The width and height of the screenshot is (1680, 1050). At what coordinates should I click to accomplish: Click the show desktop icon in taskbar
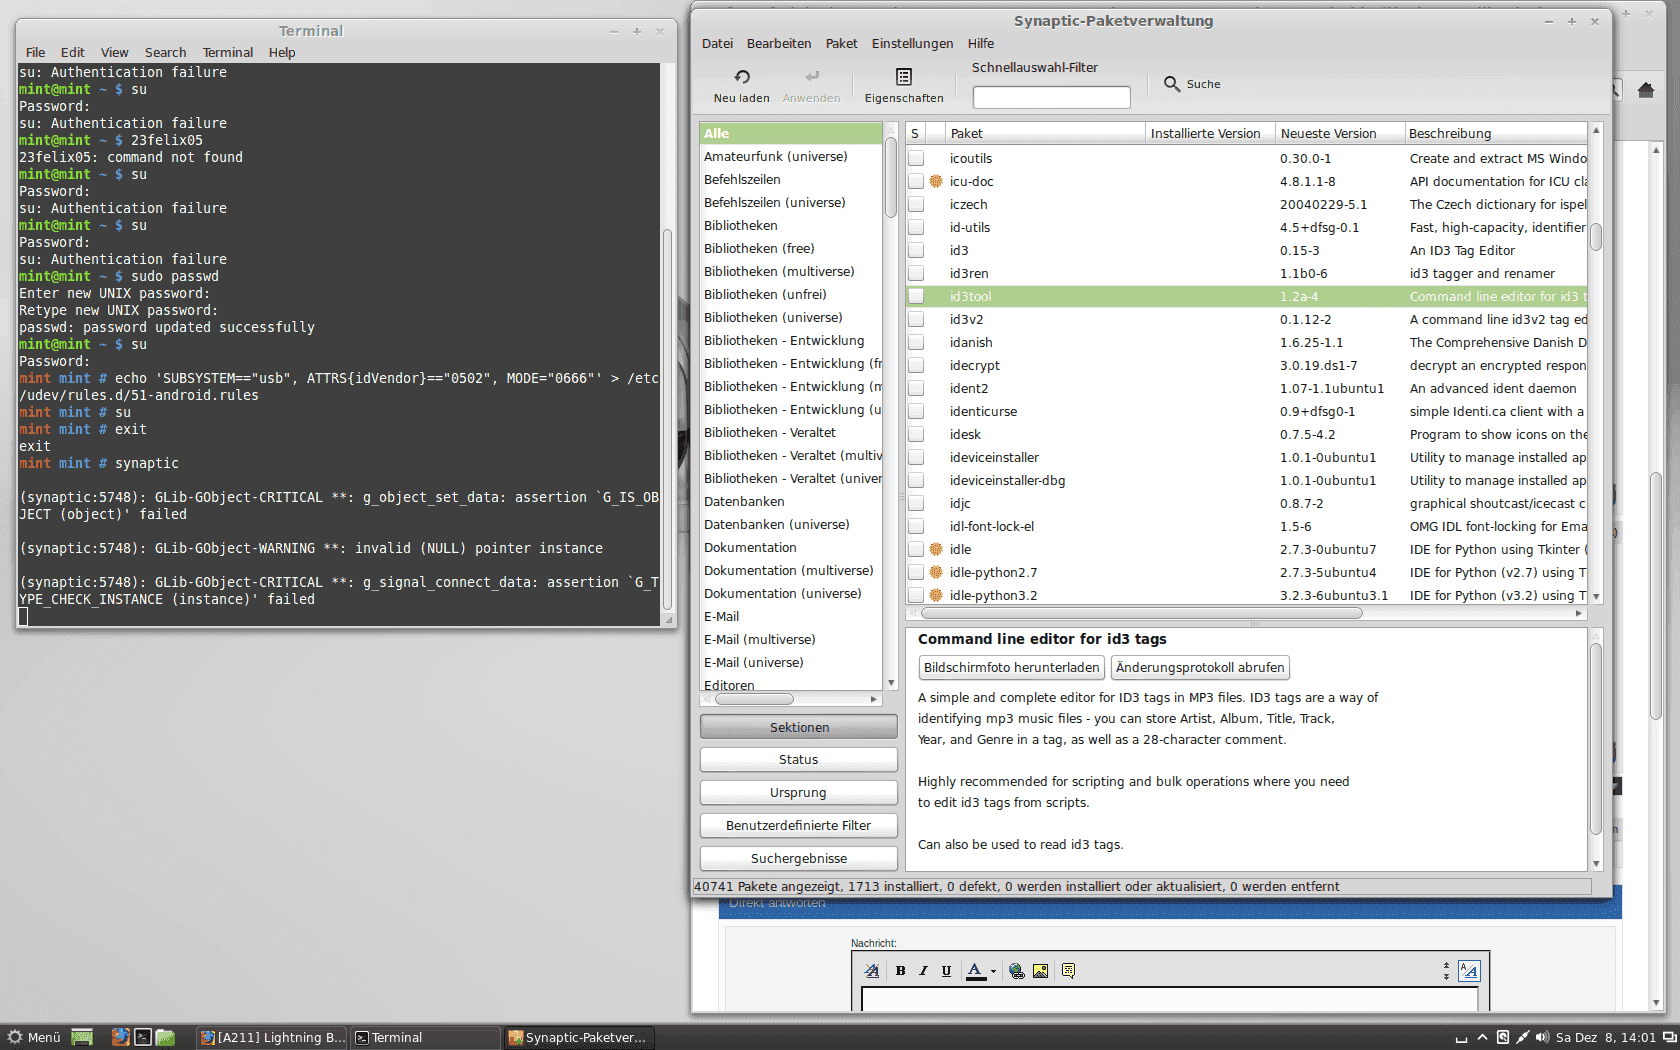82,1037
